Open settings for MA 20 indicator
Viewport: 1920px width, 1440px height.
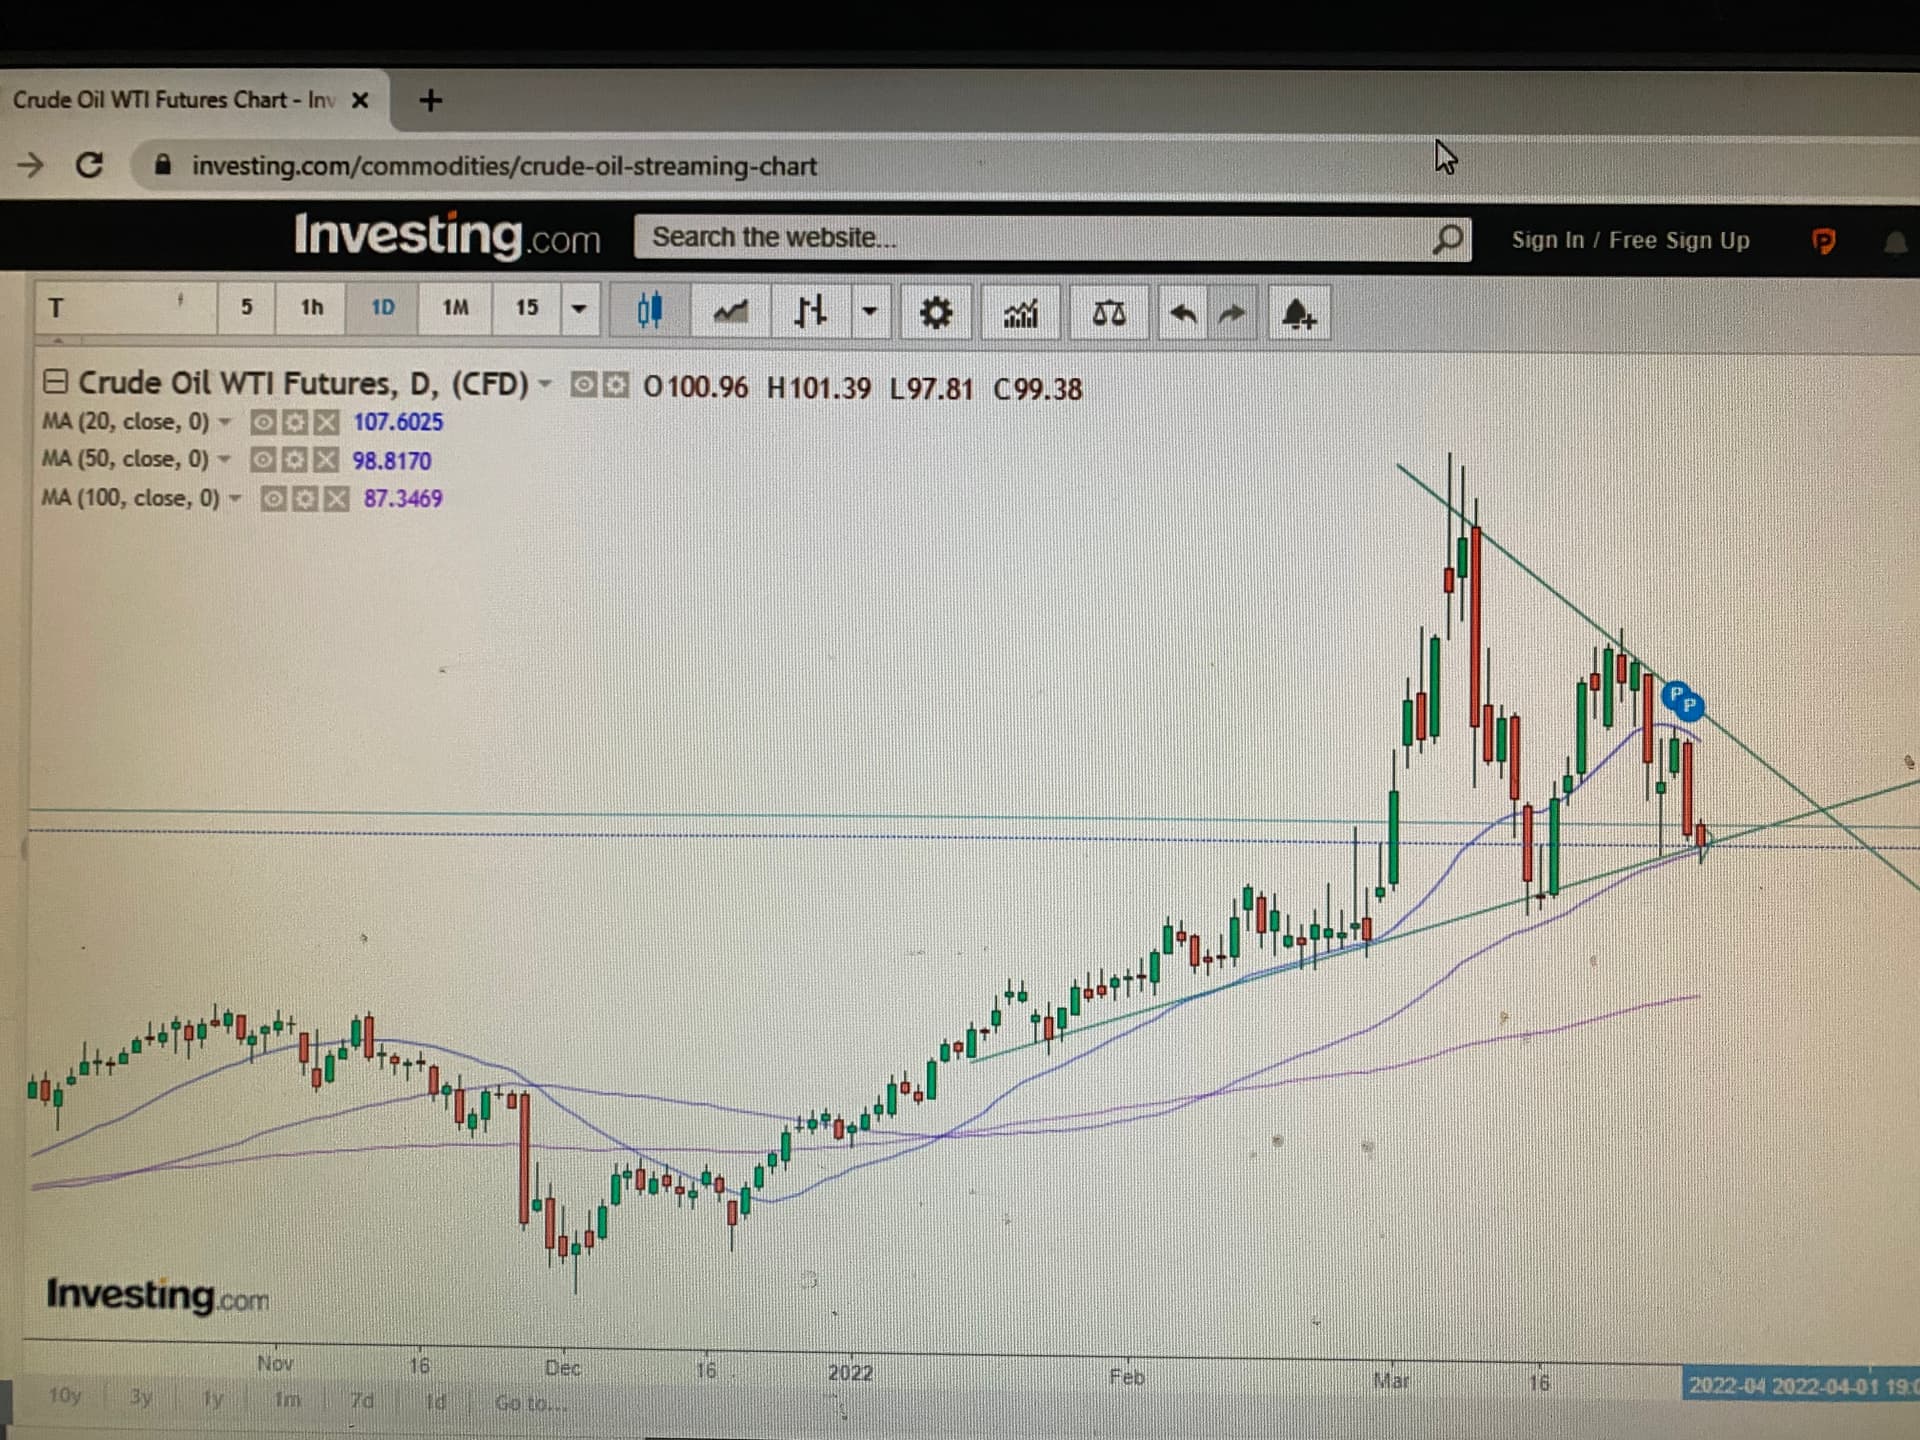(x=294, y=422)
